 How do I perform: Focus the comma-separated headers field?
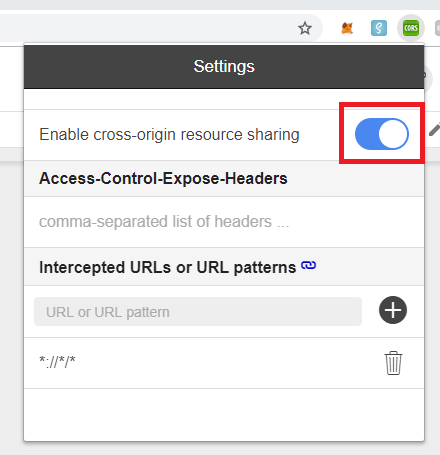(224, 222)
